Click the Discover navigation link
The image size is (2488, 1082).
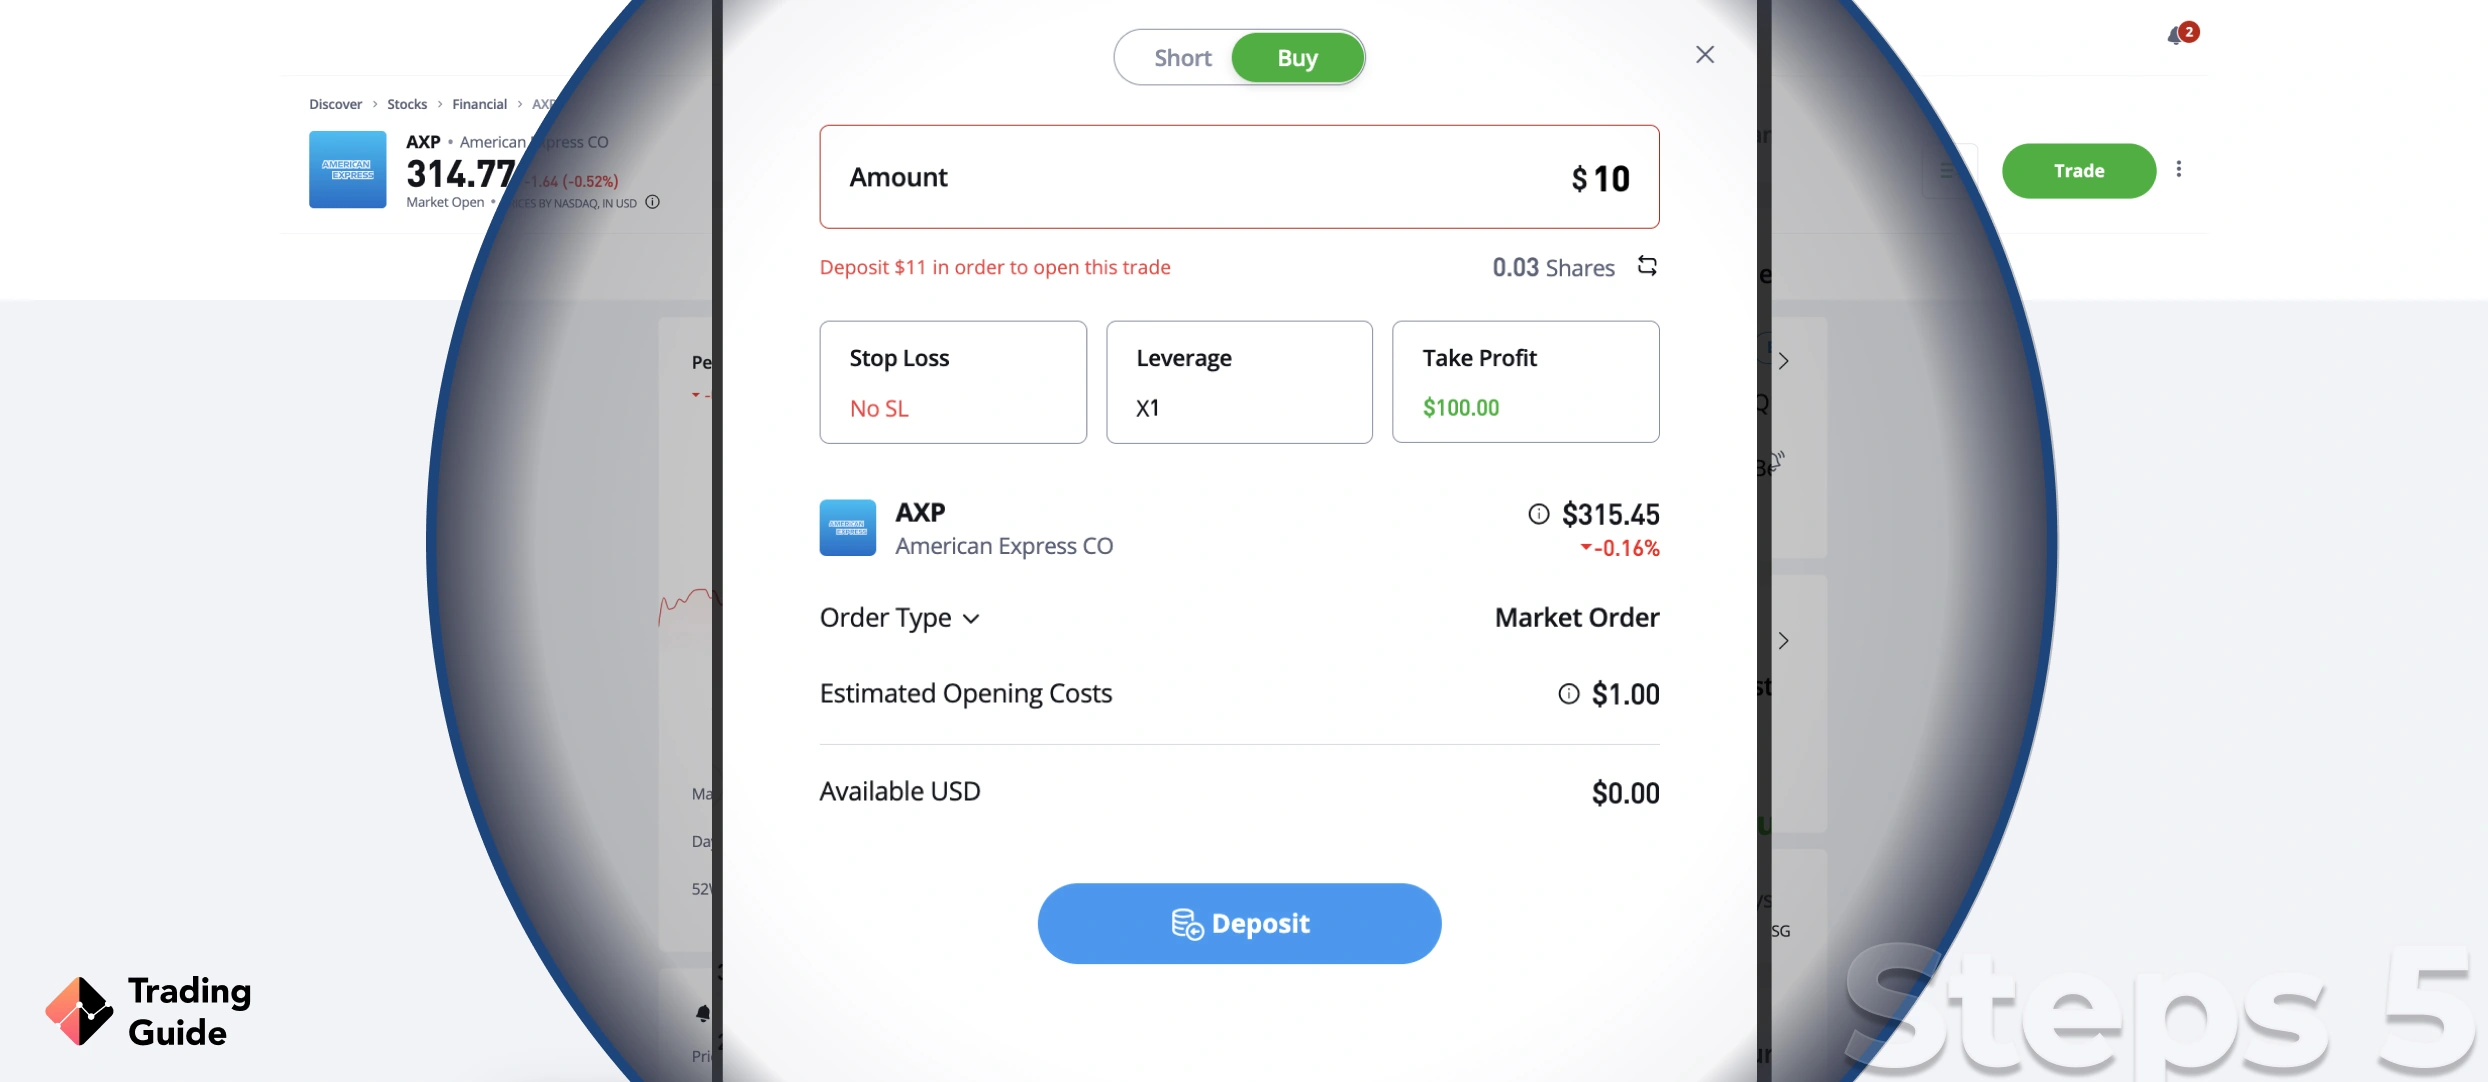click(332, 103)
